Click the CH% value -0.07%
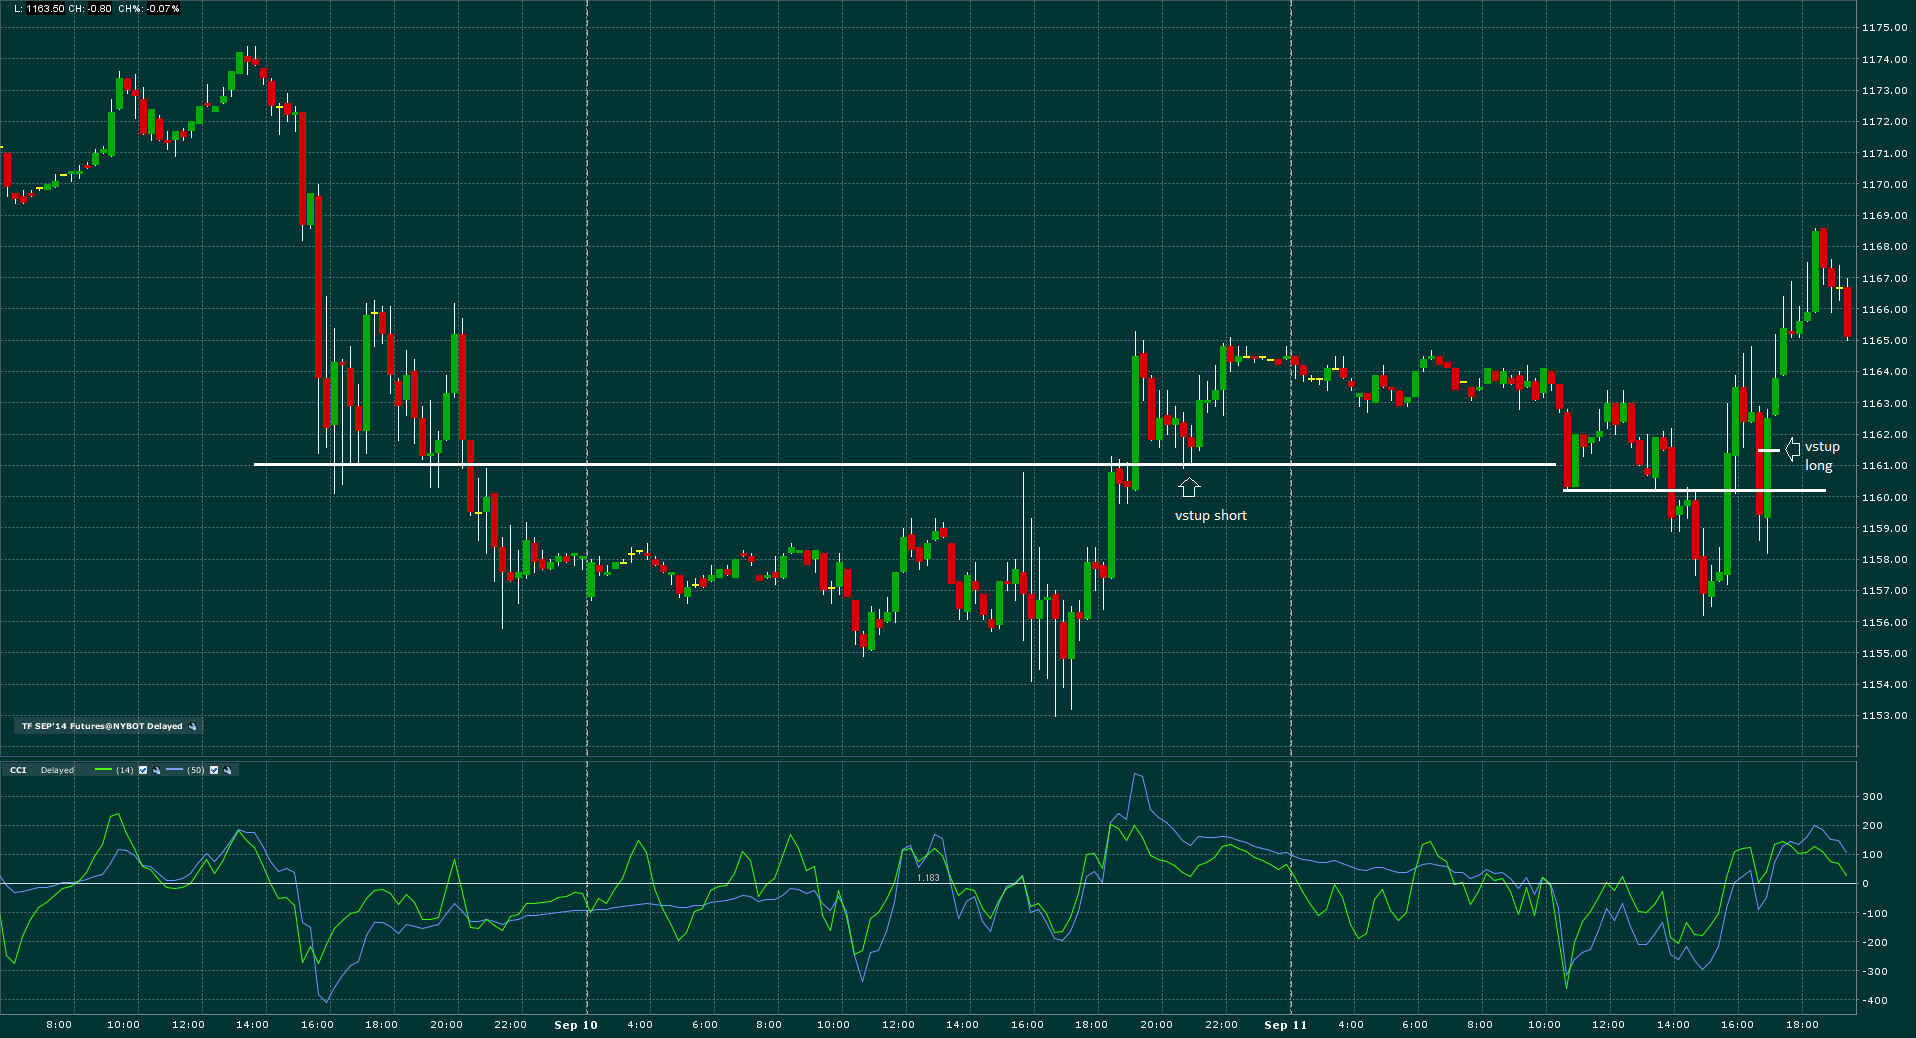 [163, 9]
